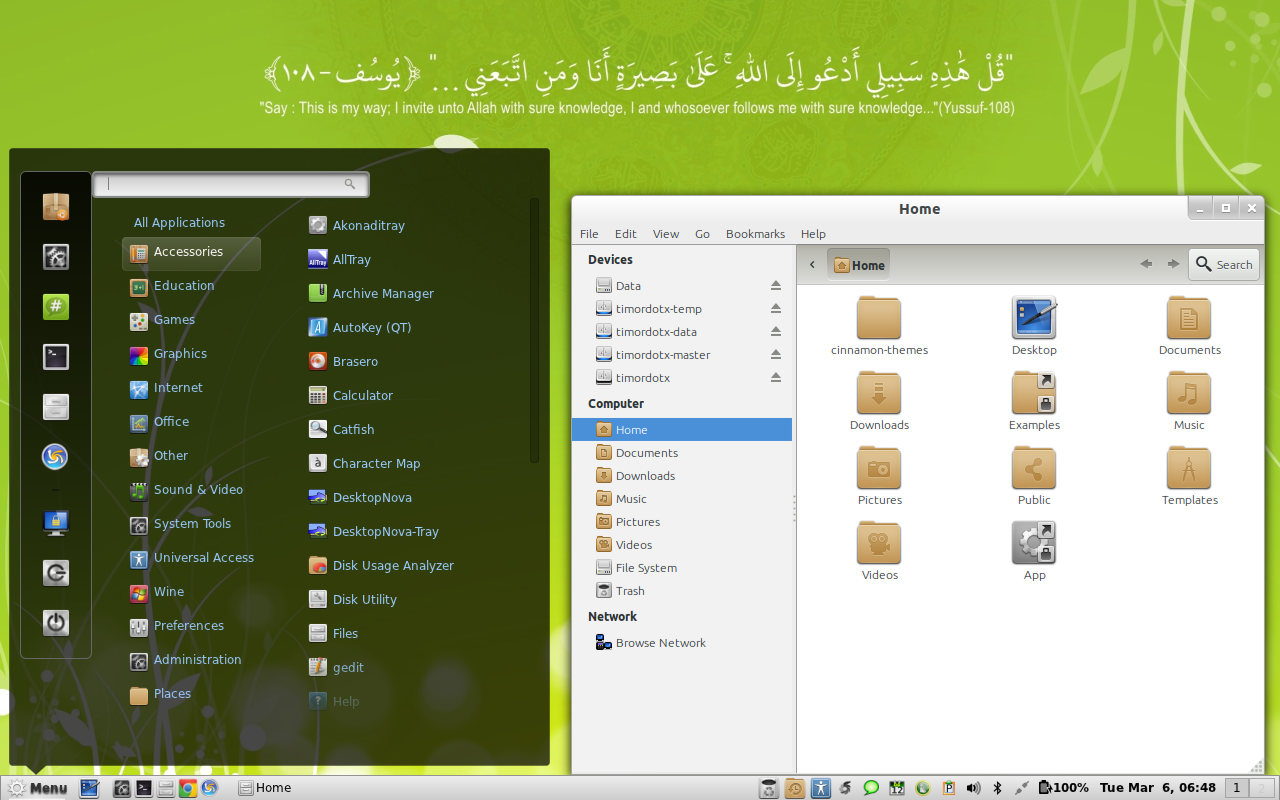Select the Examples link folder icon
Image resolution: width=1280 pixels, height=800 pixels.
[1034, 393]
